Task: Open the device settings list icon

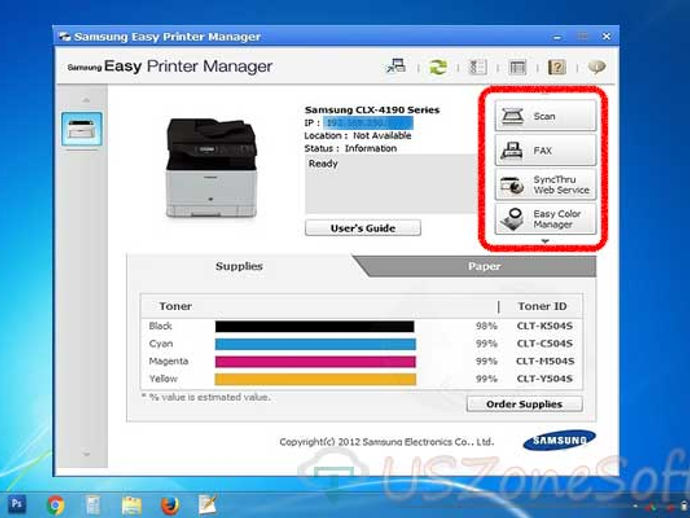Action: 477,67
